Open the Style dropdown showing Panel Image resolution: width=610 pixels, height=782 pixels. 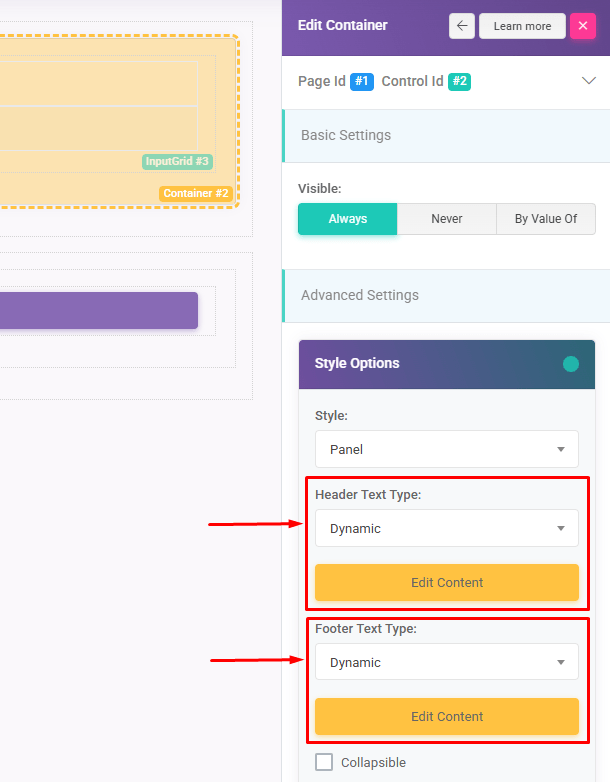click(446, 450)
